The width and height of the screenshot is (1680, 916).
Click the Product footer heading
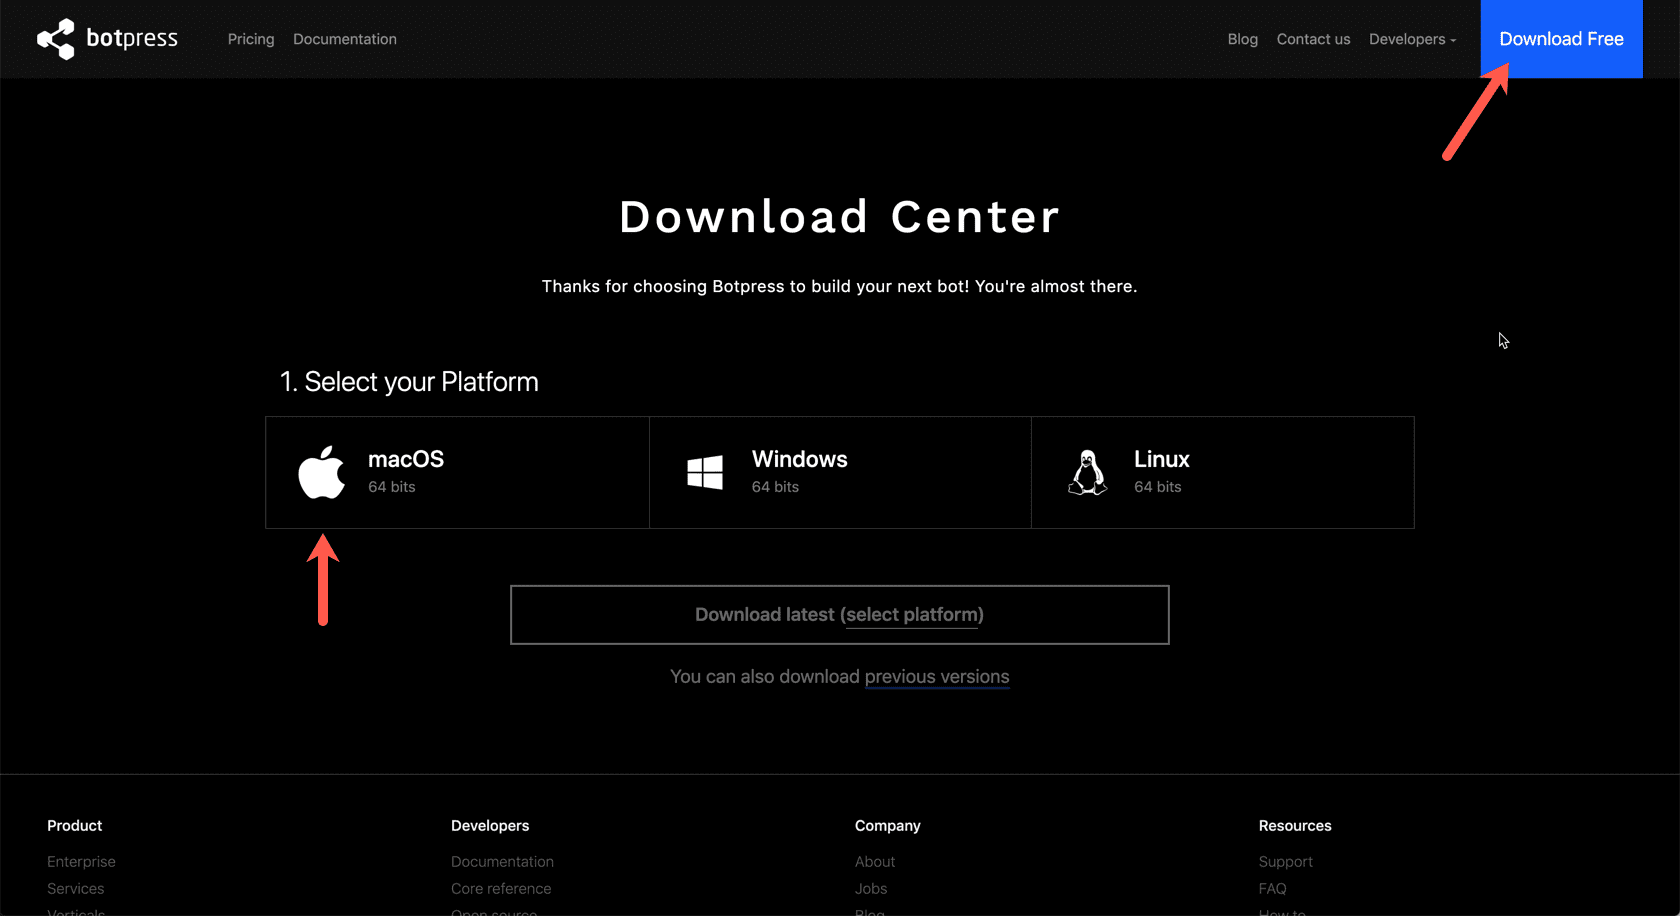(x=75, y=826)
